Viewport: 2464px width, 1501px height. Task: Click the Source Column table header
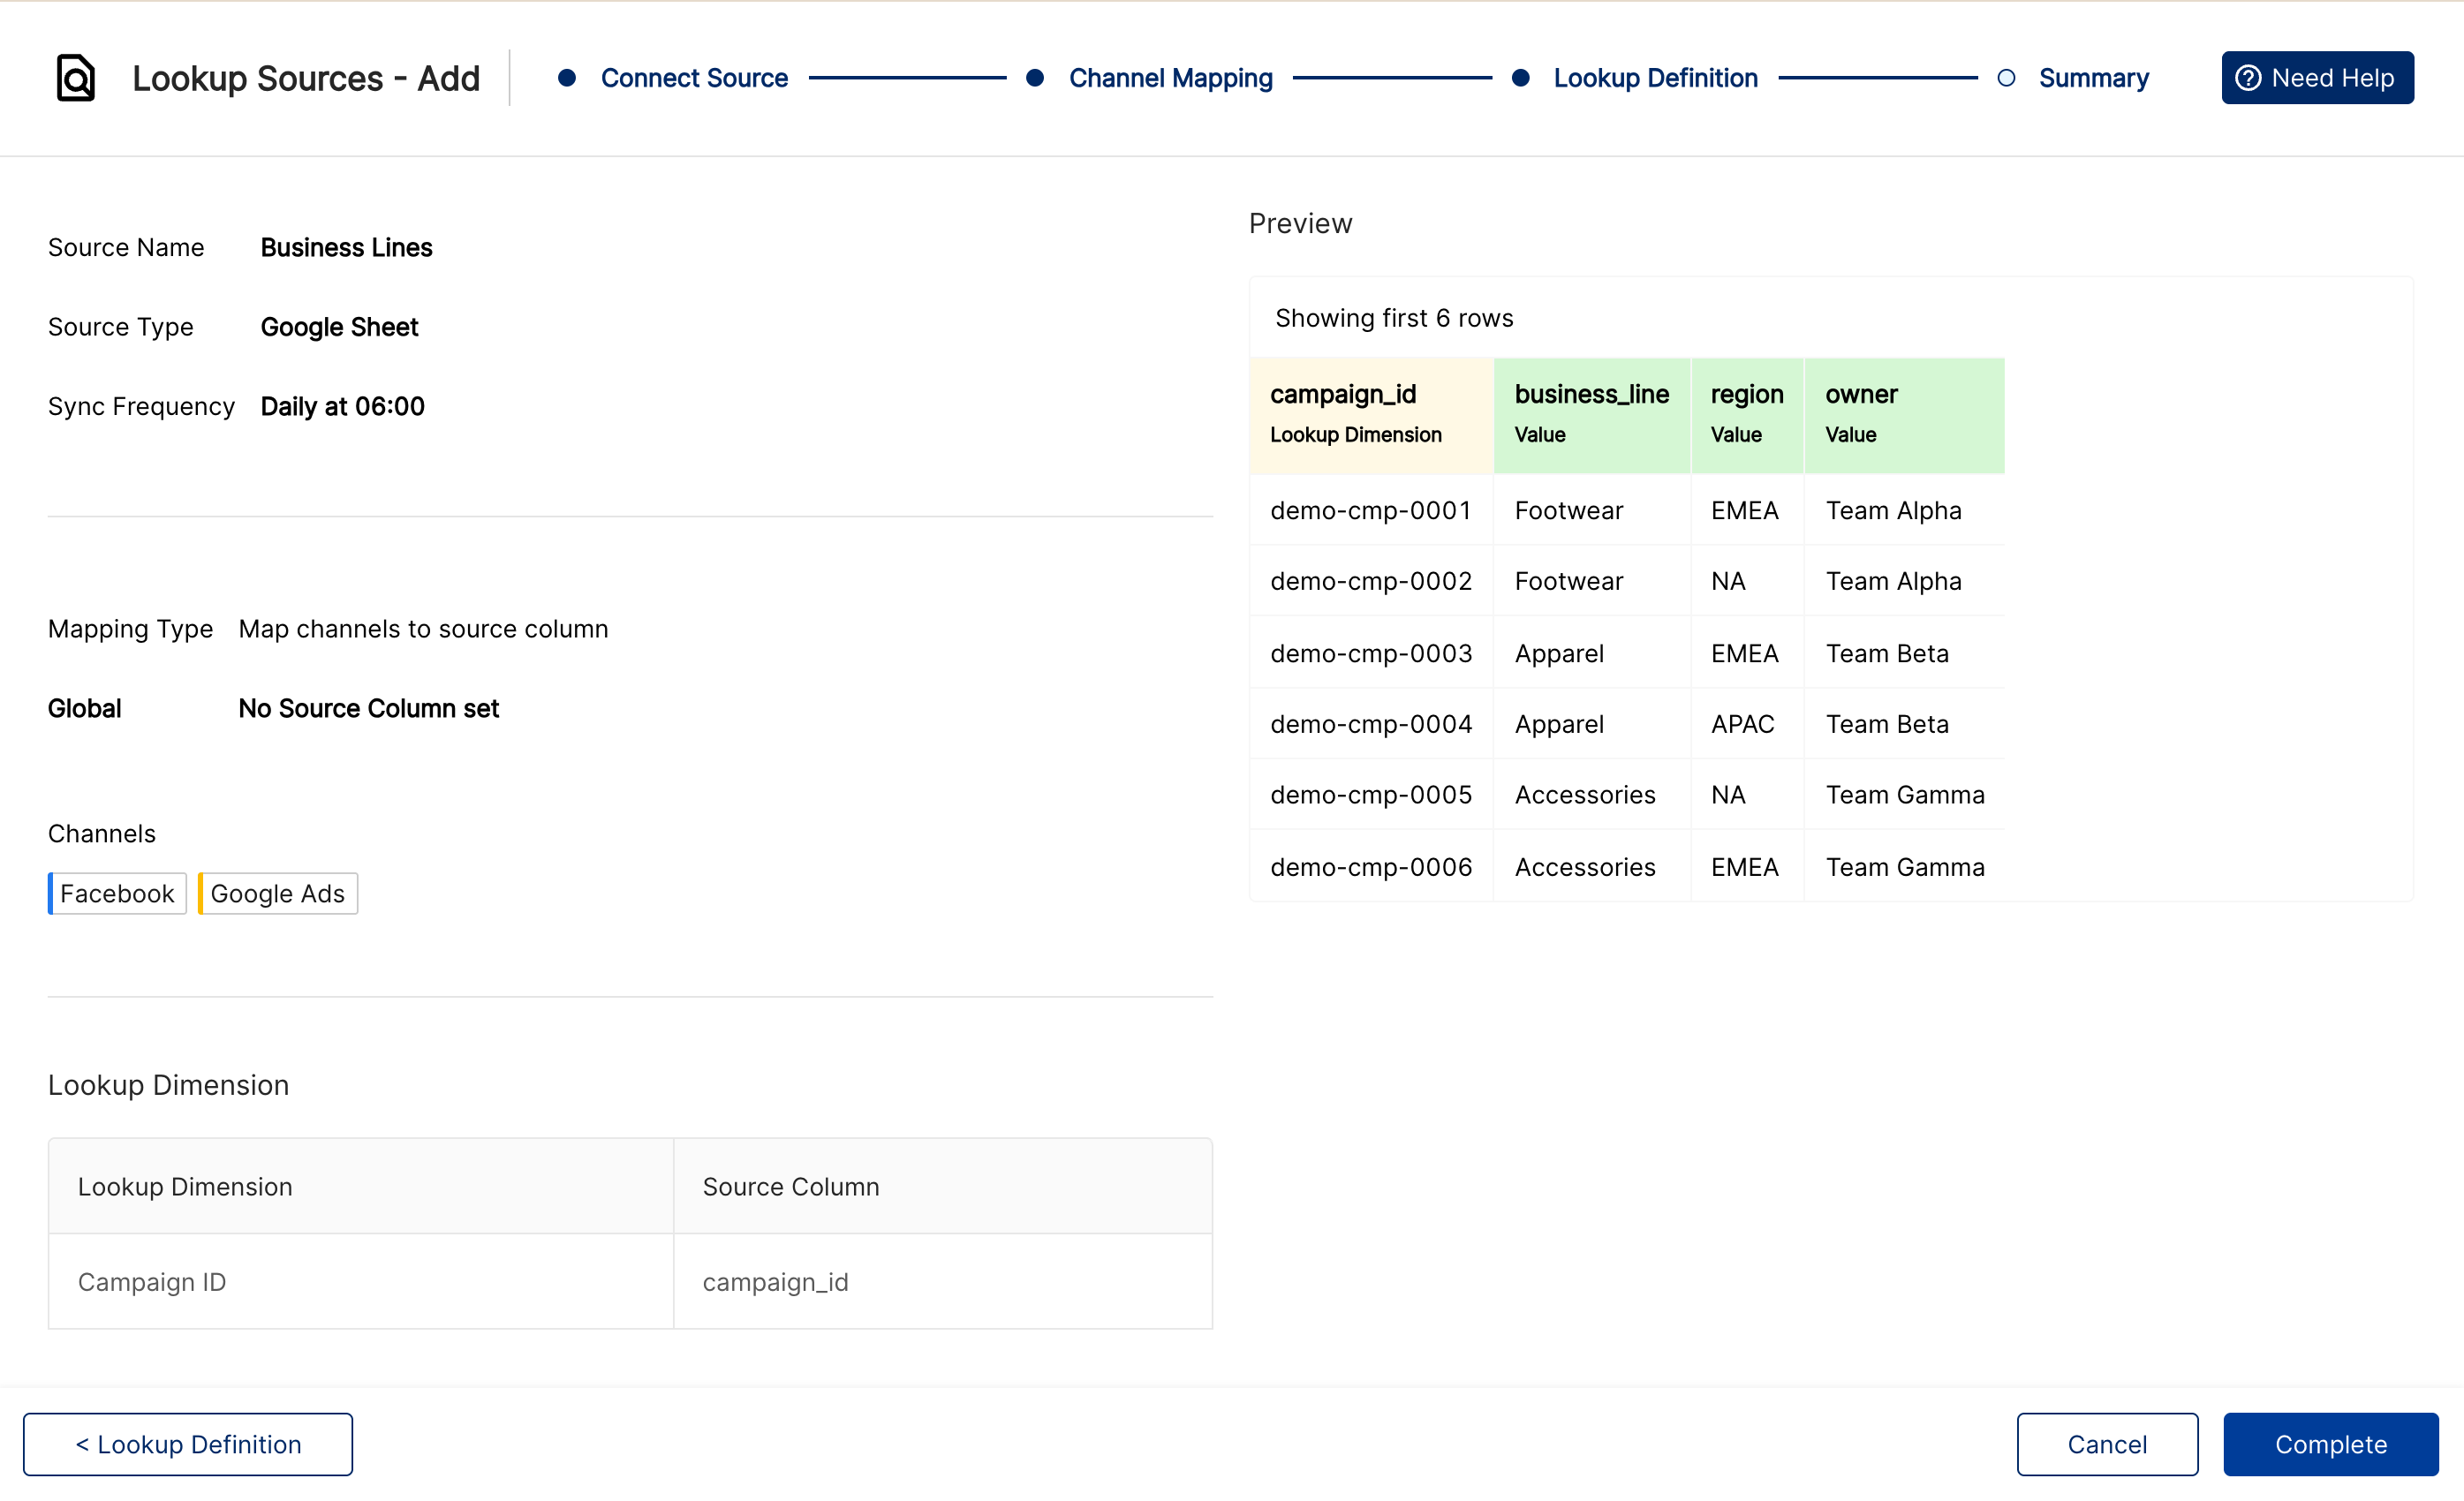pyautogui.click(x=943, y=1186)
